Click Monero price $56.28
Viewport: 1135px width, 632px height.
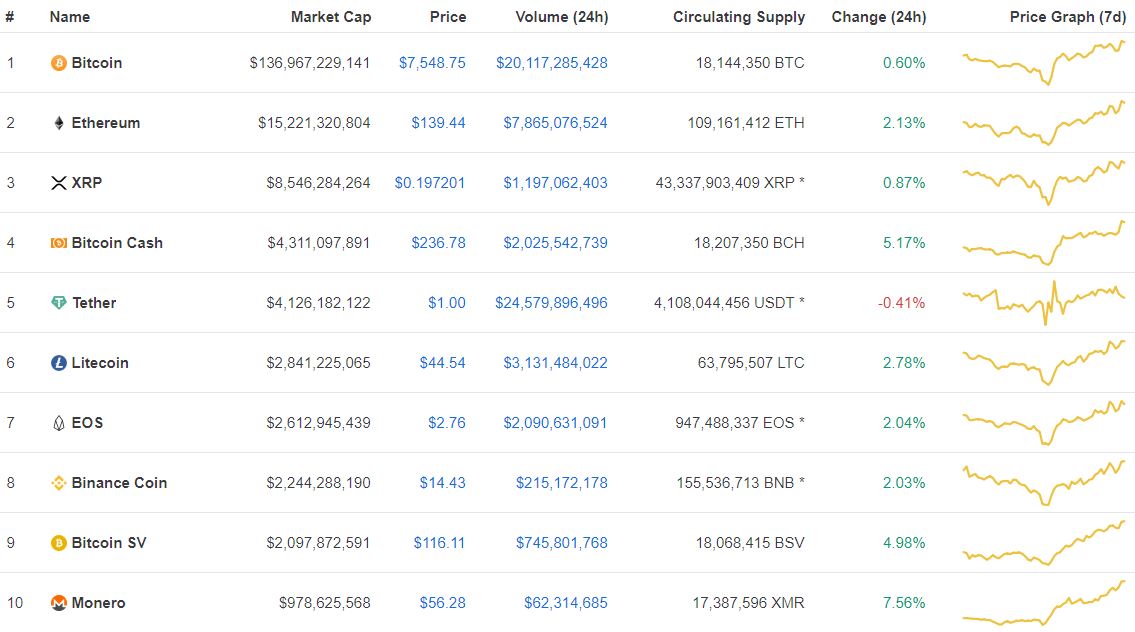pyautogui.click(x=442, y=603)
